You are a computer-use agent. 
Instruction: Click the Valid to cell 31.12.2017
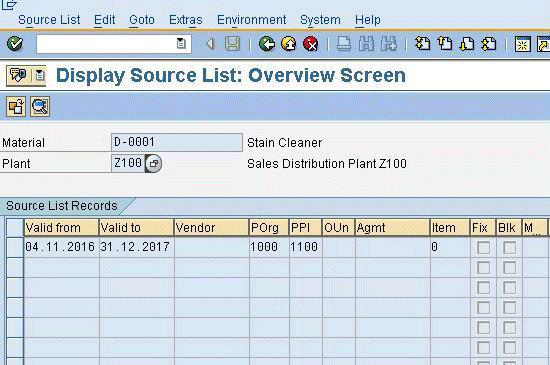[x=136, y=247]
